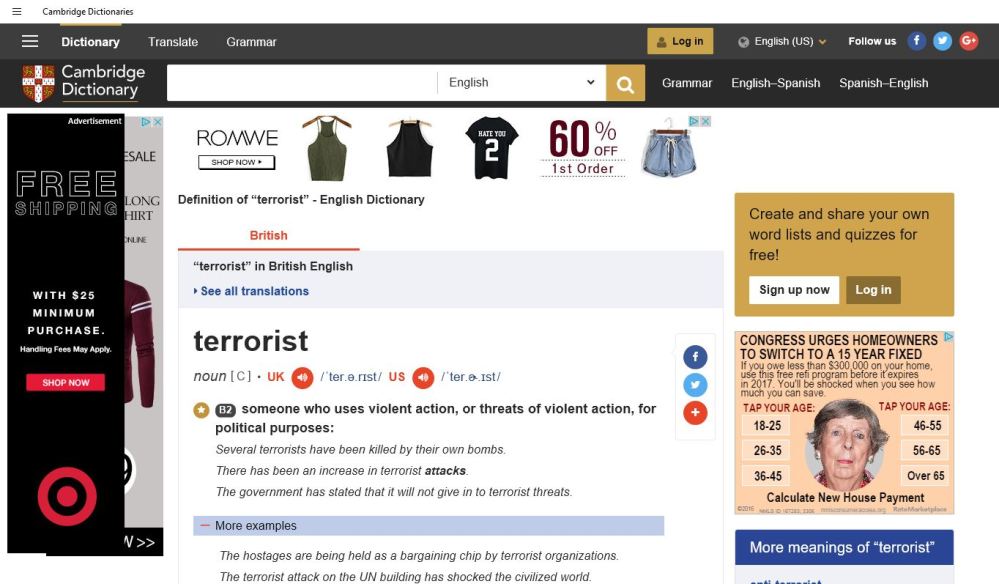Share the definition on Facebook from the sidebar
This screenshot has width=999, height=584.
pyautogui.click(x=695, y=357)
